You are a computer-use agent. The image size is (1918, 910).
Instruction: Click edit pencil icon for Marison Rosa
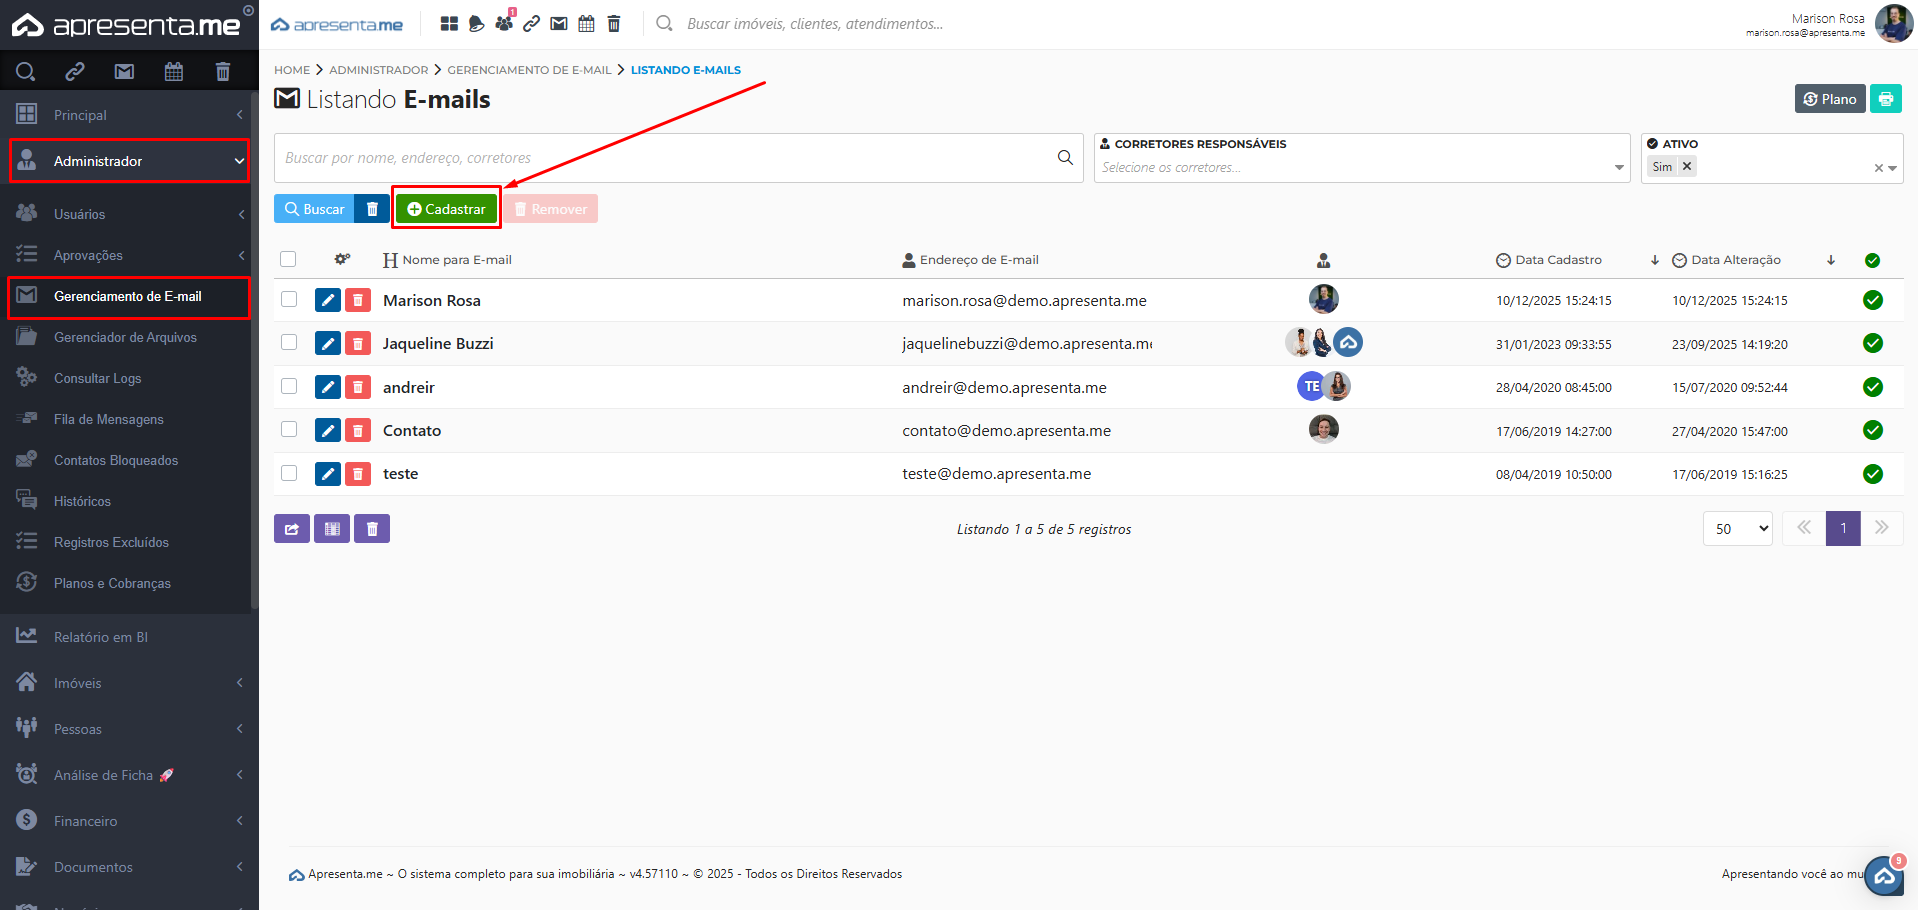(327, 300)
